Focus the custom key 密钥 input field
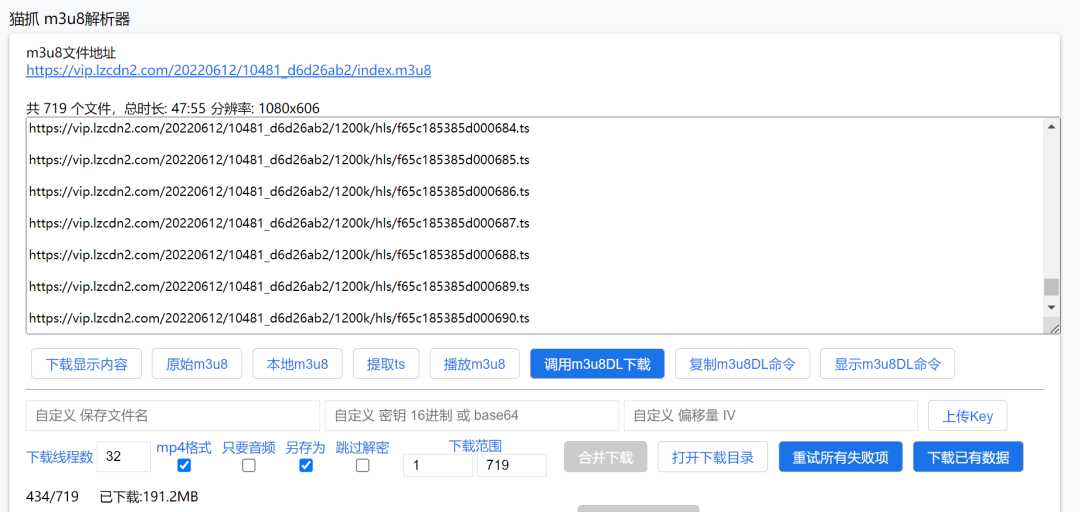This screenshot has width=1080, height=512. [472, 416]
